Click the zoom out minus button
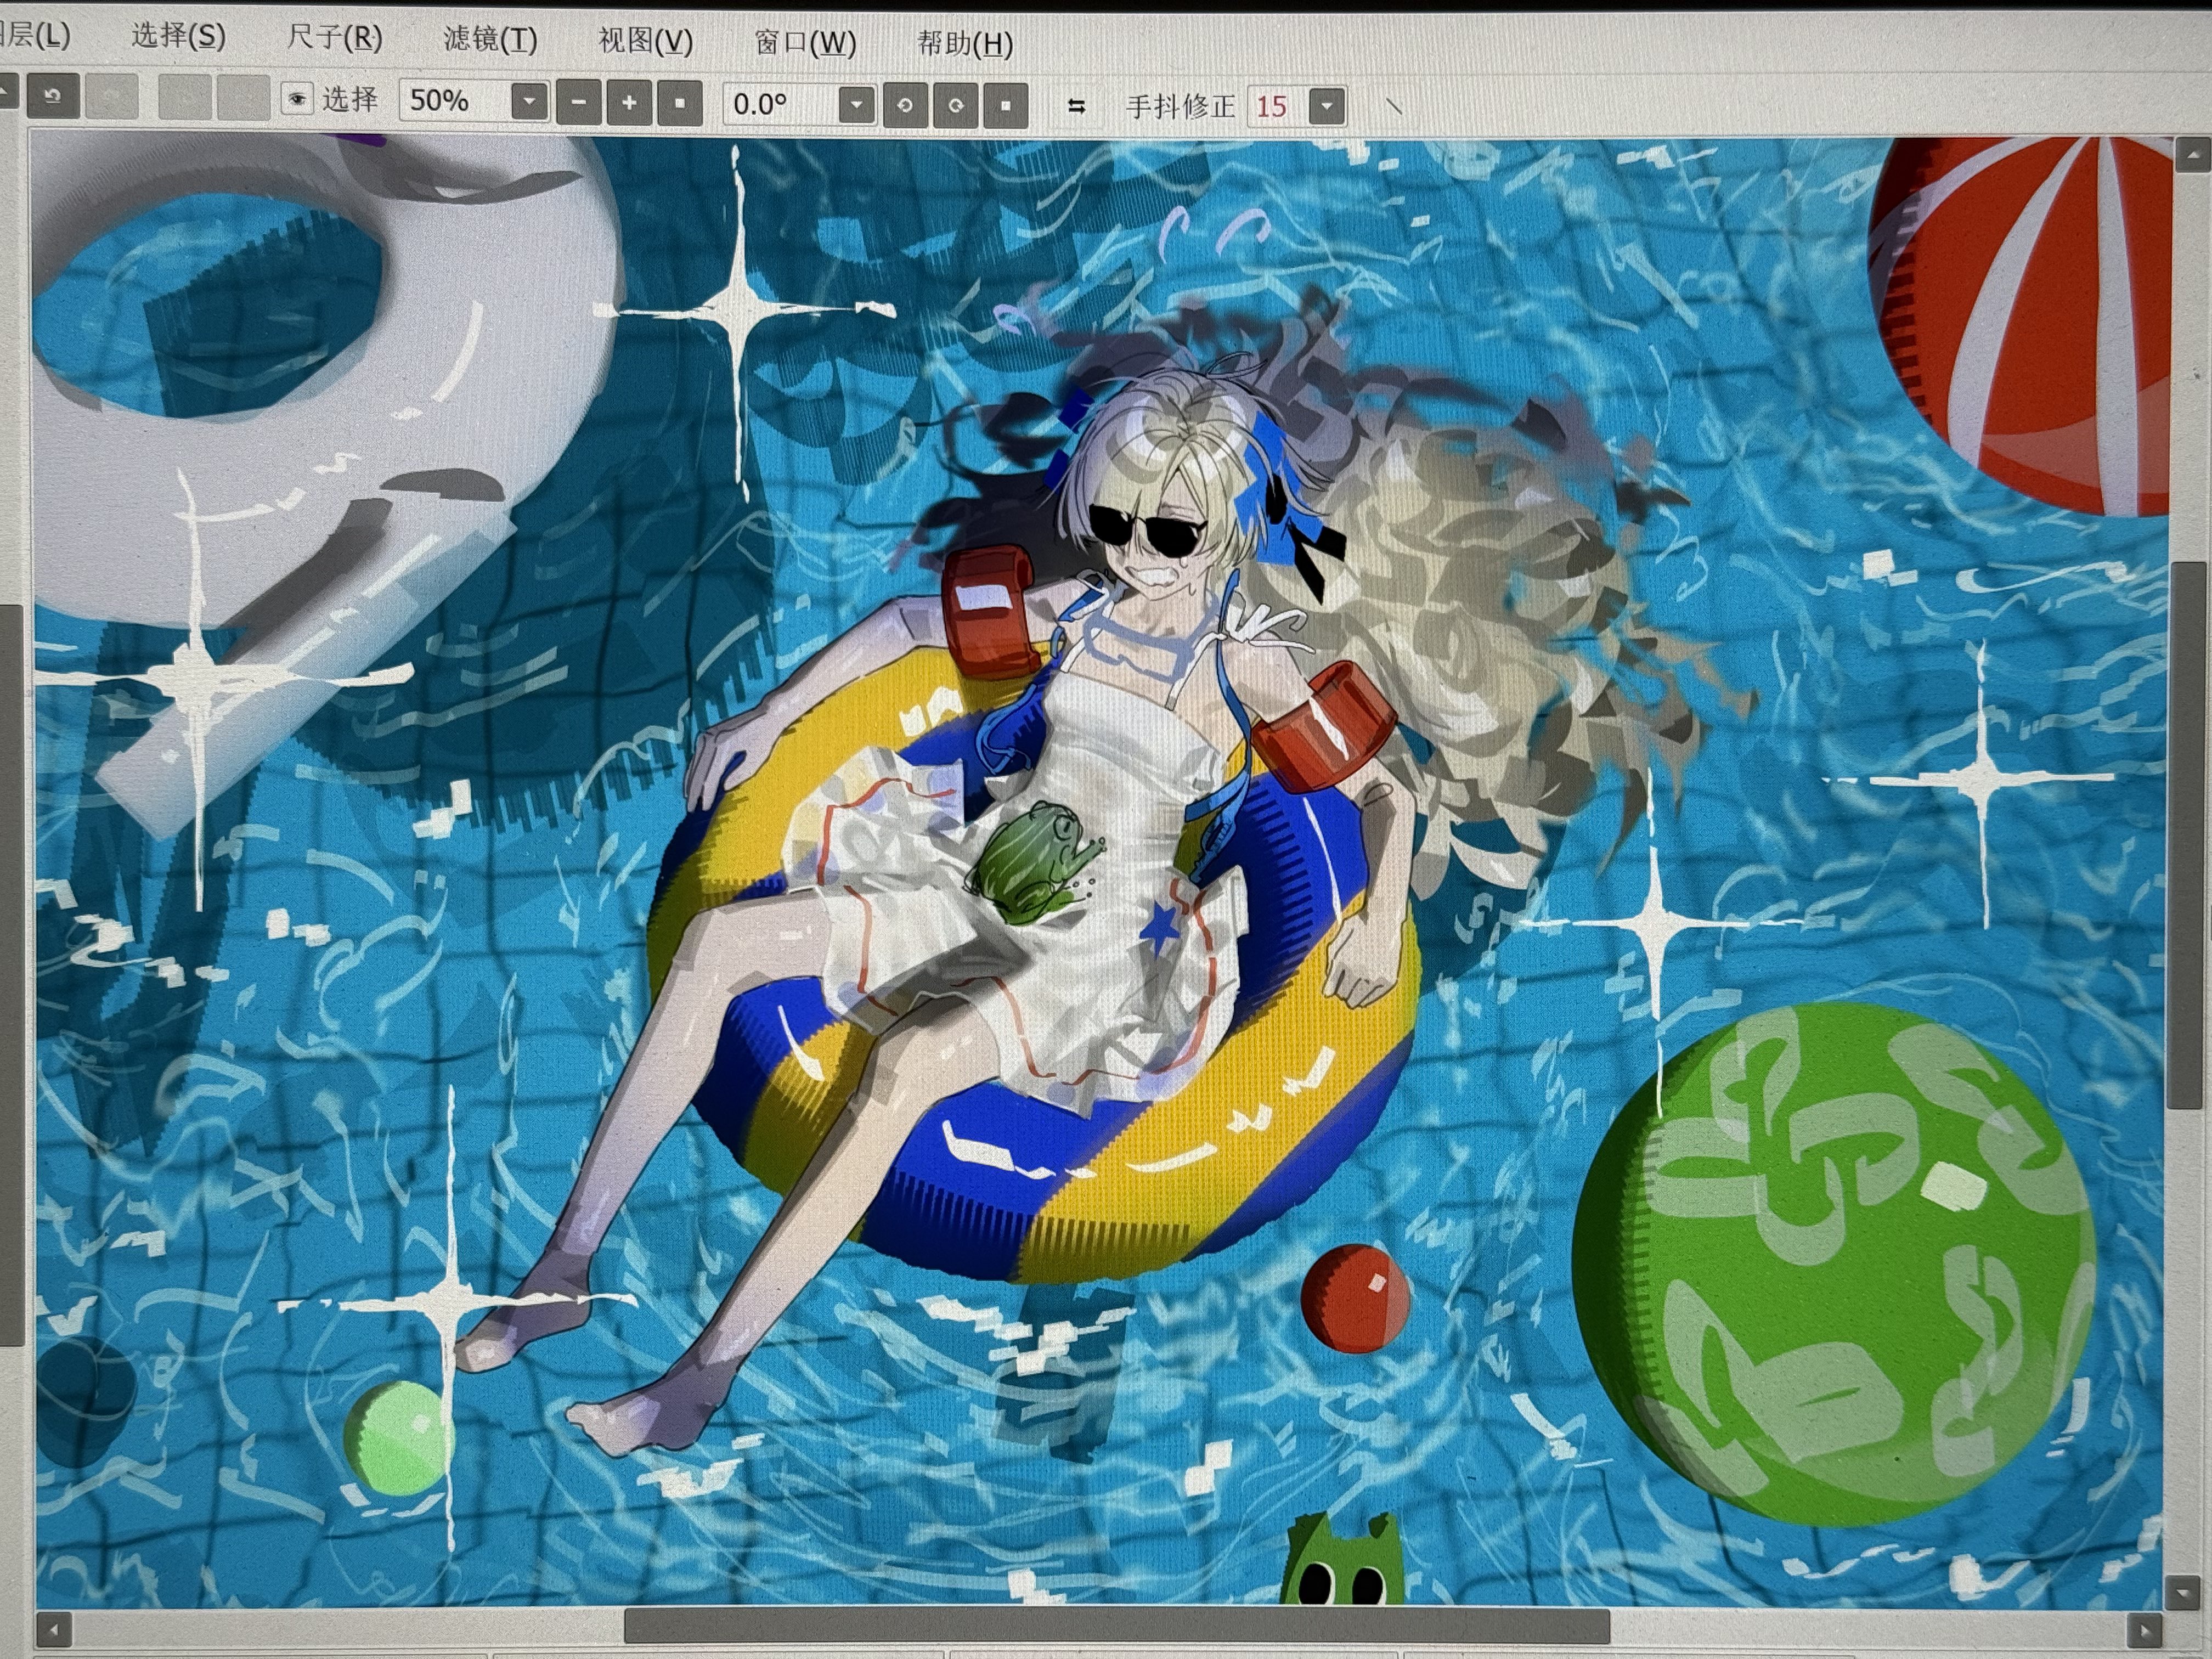Viewport: 2212px width, 1659px height. coord(578,102)
